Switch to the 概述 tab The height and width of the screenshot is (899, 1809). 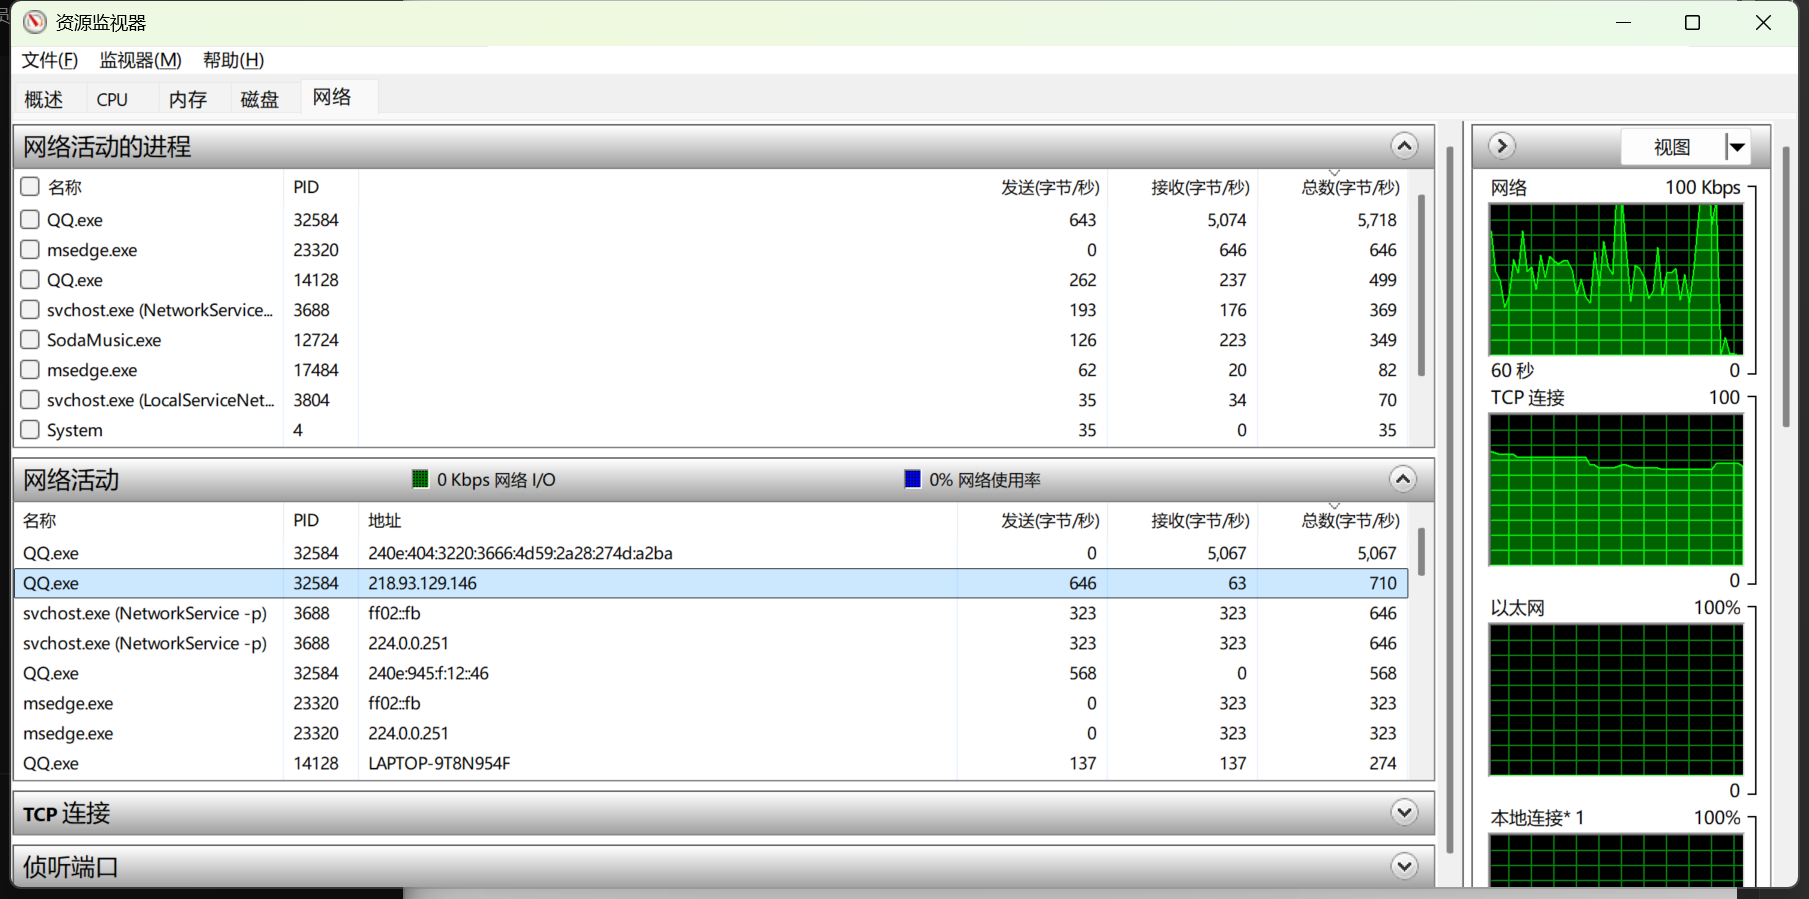(x=44, y=99)
